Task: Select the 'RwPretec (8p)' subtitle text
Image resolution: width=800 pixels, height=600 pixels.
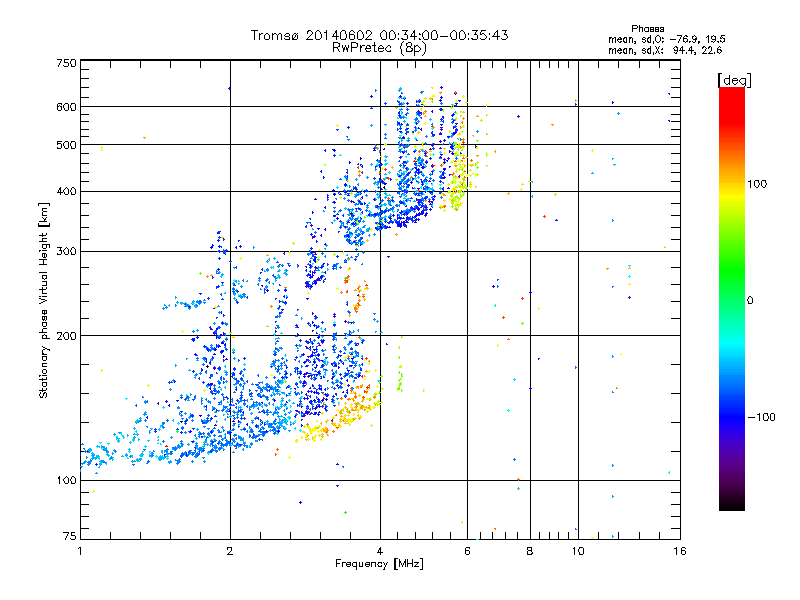Action: 379,48
